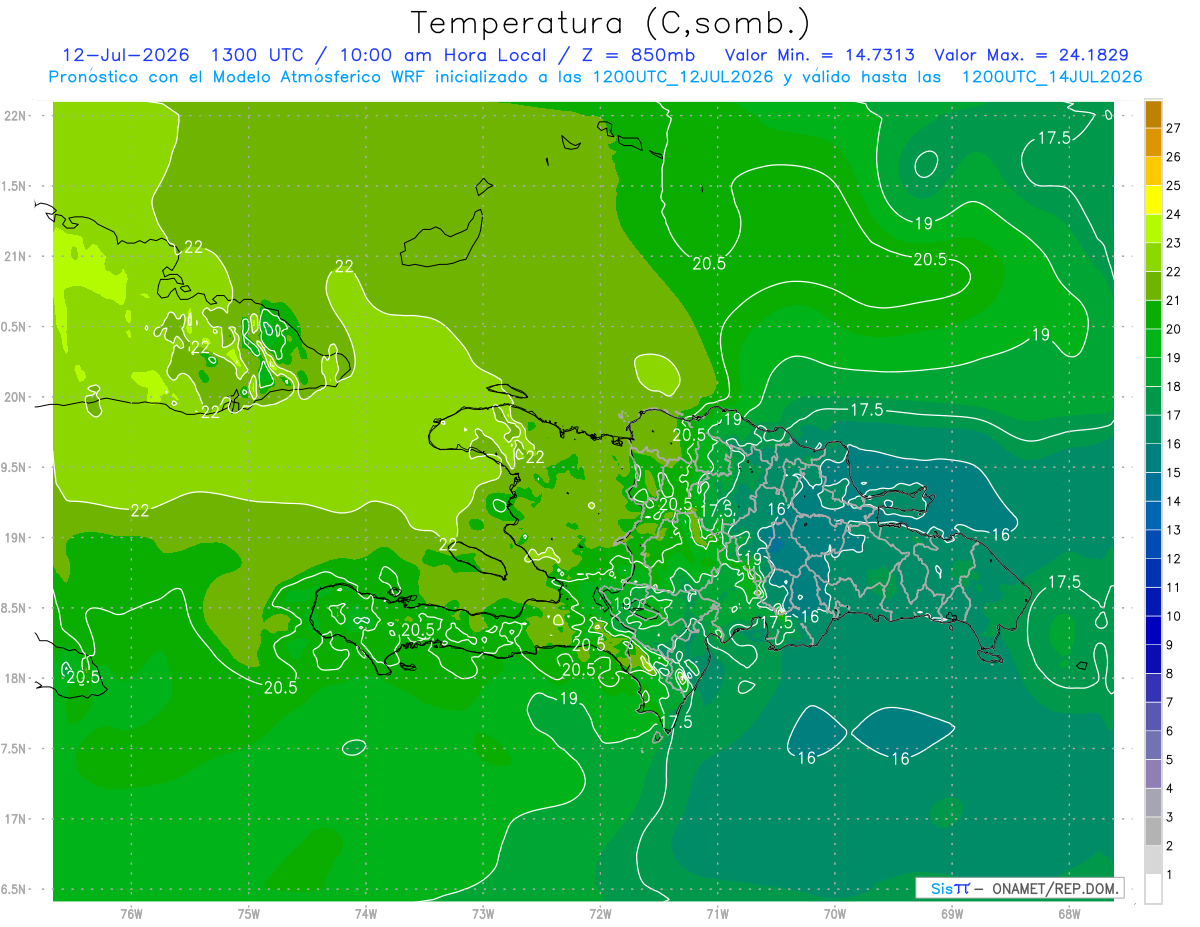1200x927 pixels.
Task: Click the title "Temperatura (C,somb.)"
Action: 611,22
